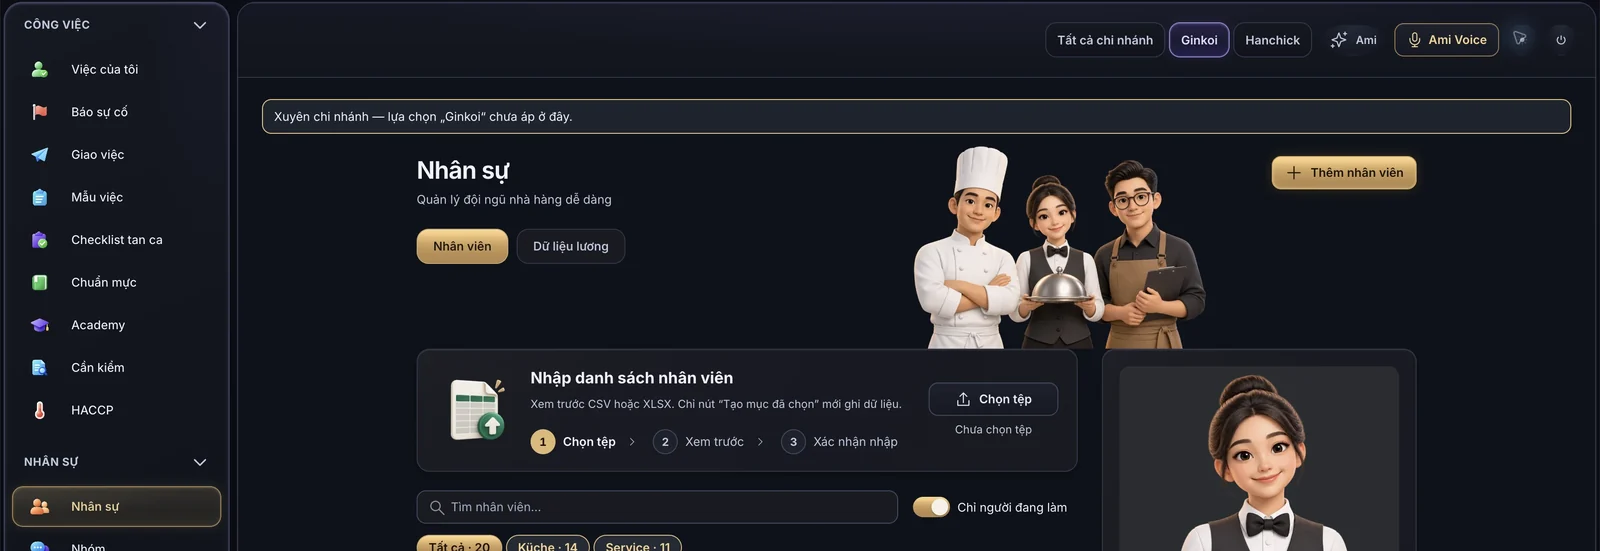Click the Cần kiểm document icon
Screen dimensions: 1600x551
click(40, 368)
